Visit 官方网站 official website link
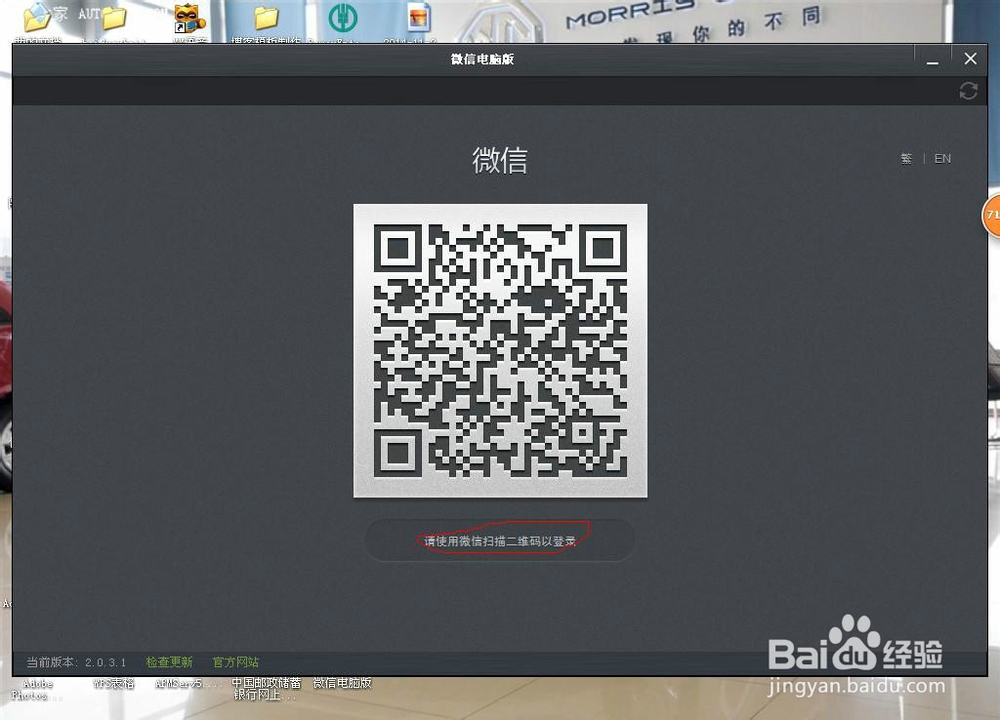The height and width of the screenshot is (720, 1000). click(235, 662)
